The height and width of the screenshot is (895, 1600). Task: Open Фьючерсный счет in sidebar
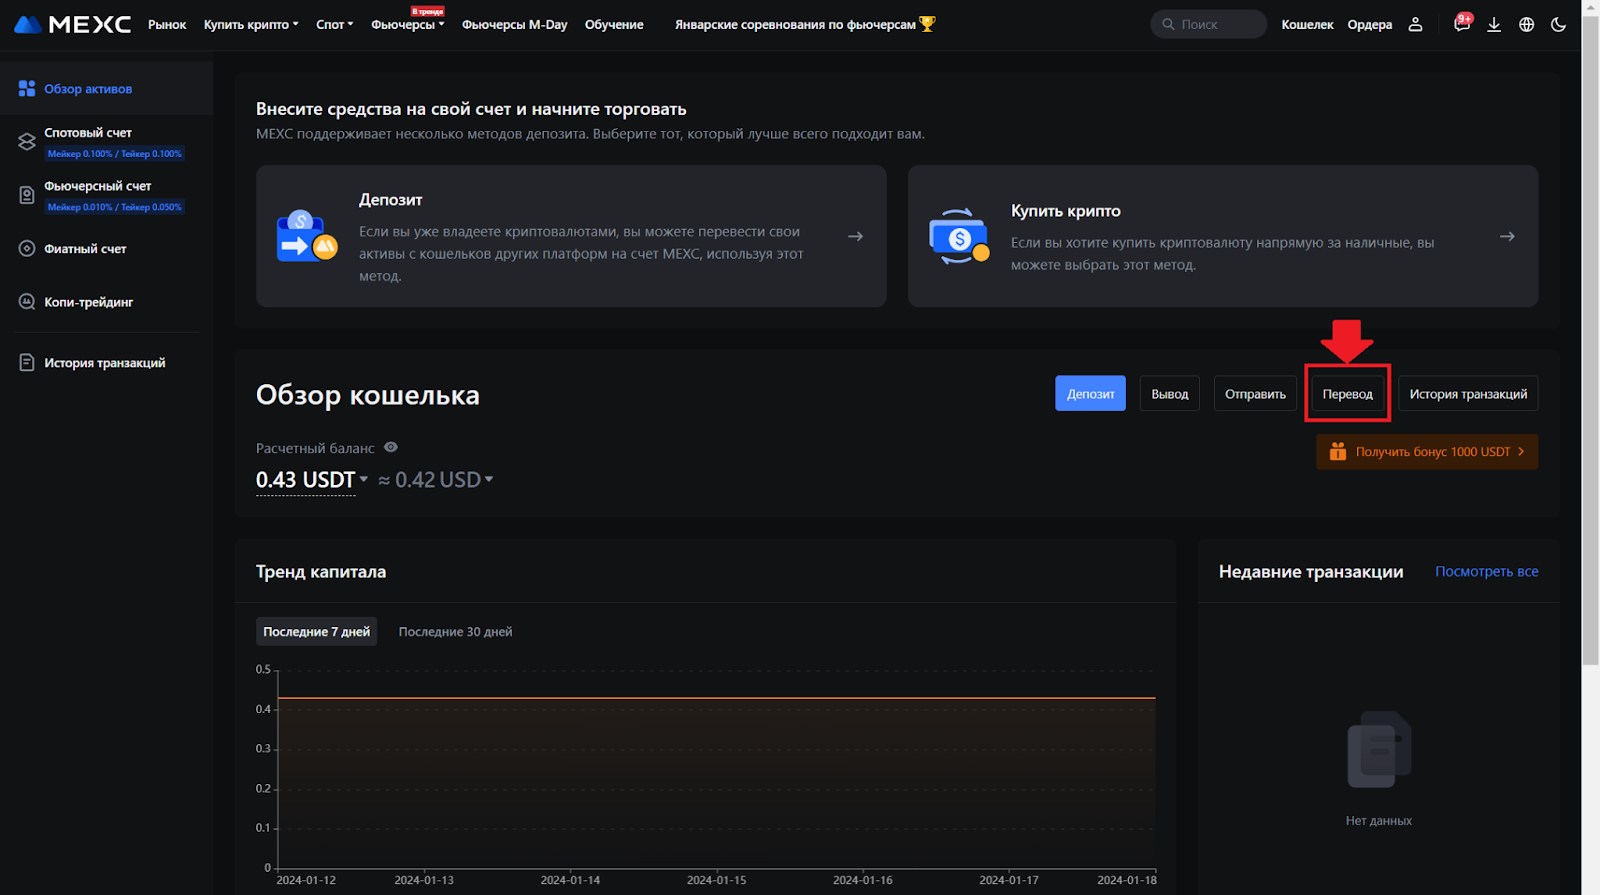[x=98, y=186]
